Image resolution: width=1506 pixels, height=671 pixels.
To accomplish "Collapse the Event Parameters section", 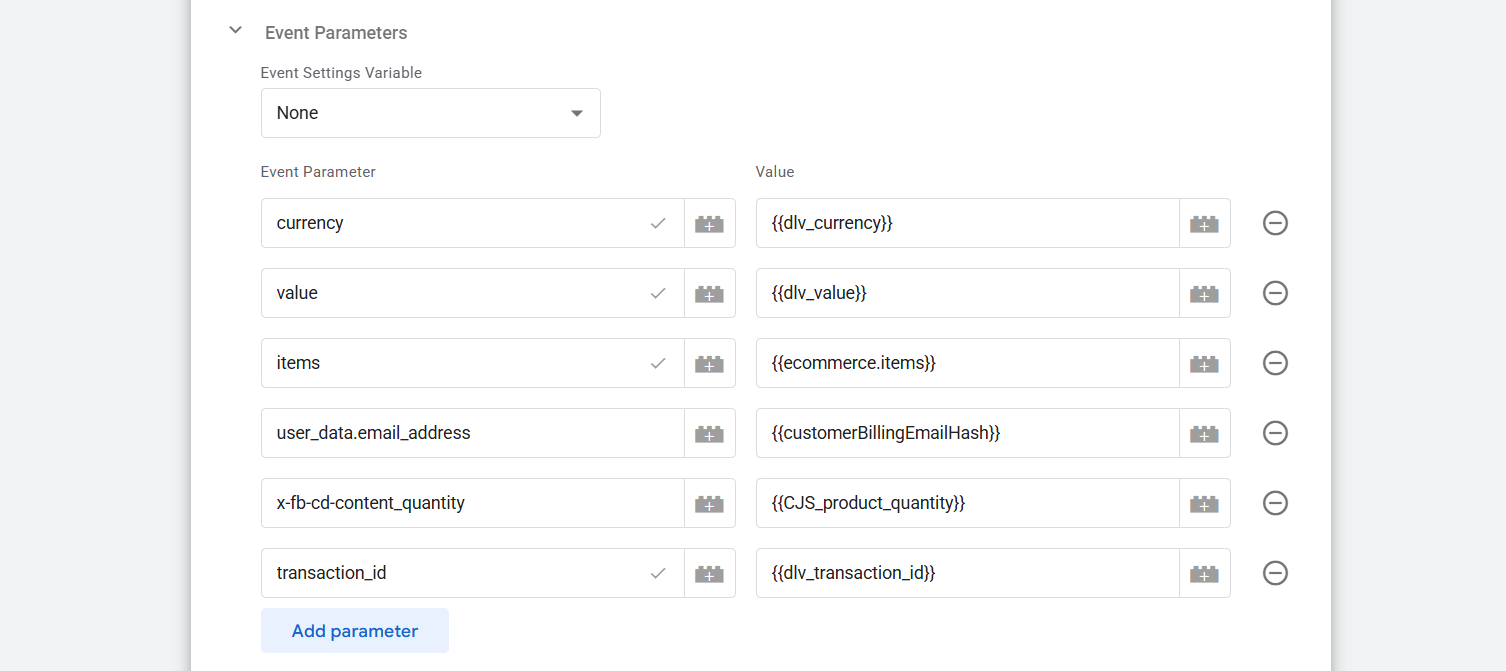I will point(236,31).
